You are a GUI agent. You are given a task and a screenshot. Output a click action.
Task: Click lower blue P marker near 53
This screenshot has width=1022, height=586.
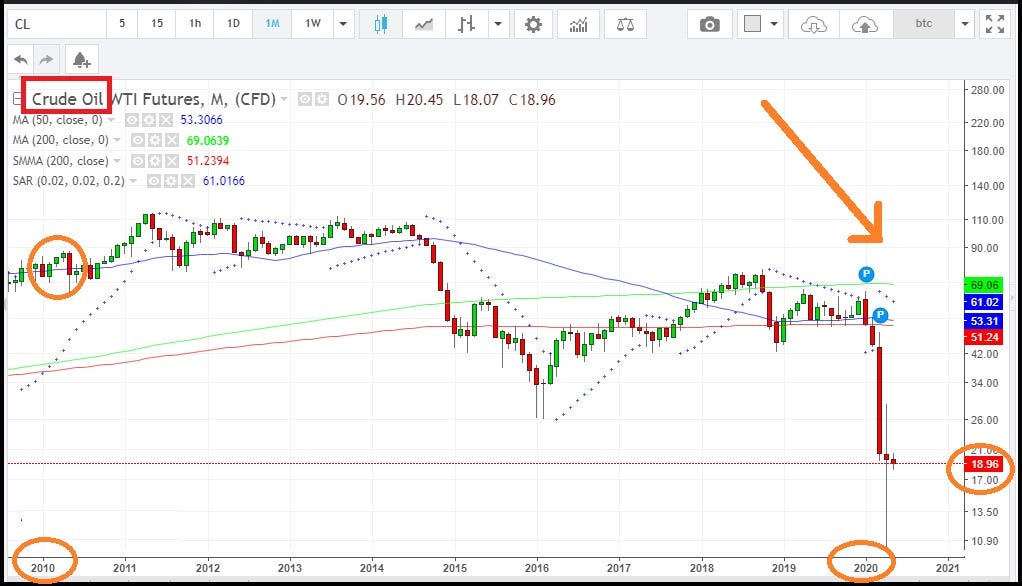880,315
